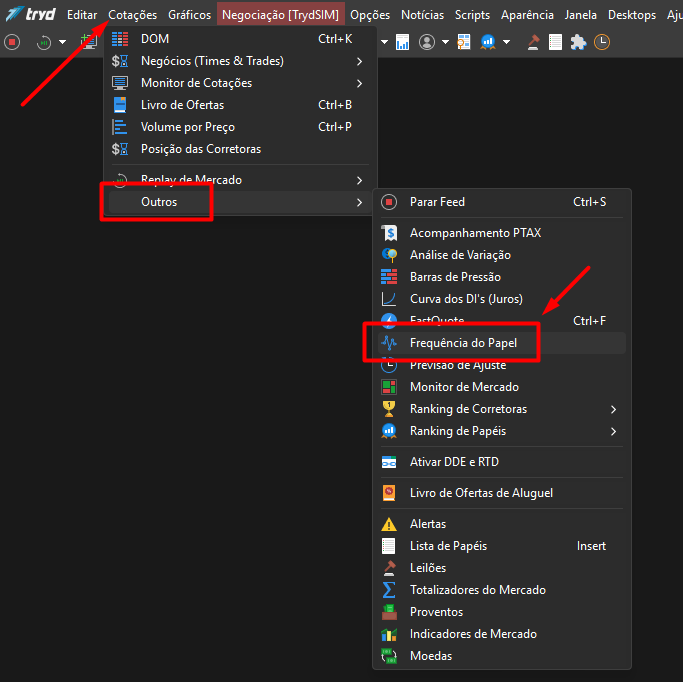Expand the Ranking de Corretoras chevron
683x682 pixels.
click(613, 409)
